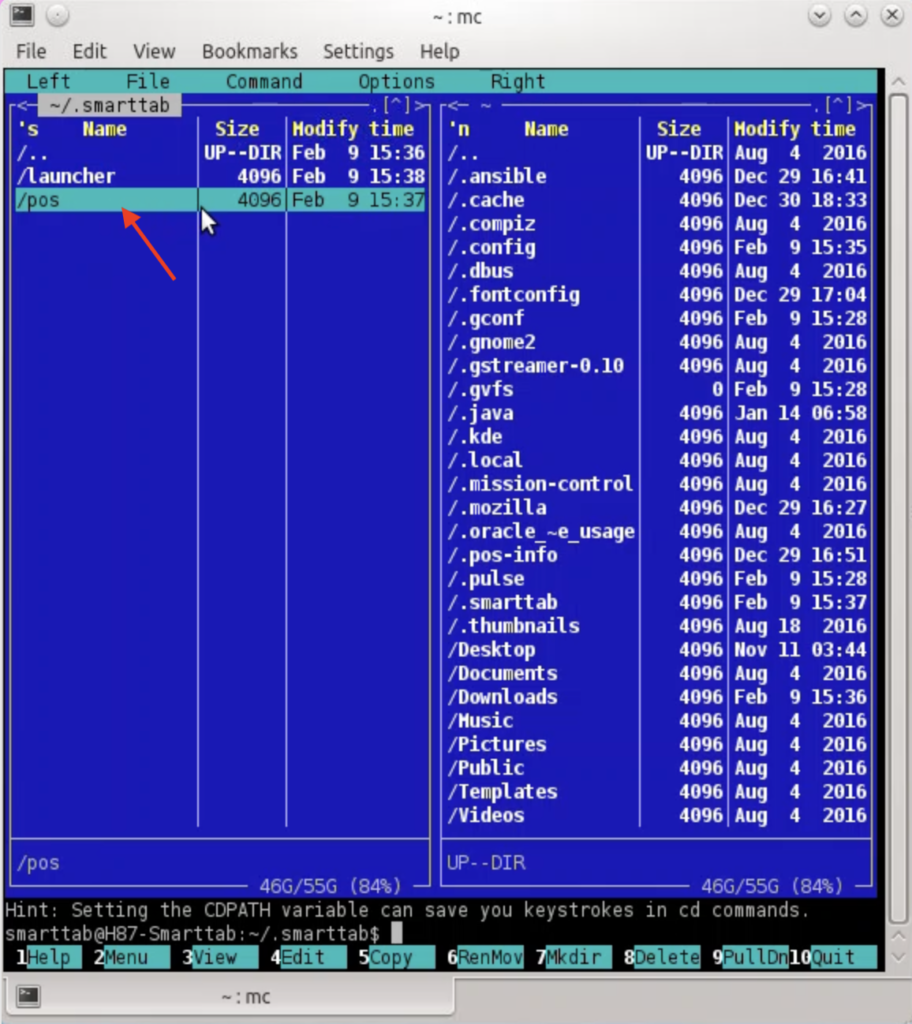
Task: Open the Command menu in the mc menu bar
Action: pyautogui.click(x=263, y=81)
